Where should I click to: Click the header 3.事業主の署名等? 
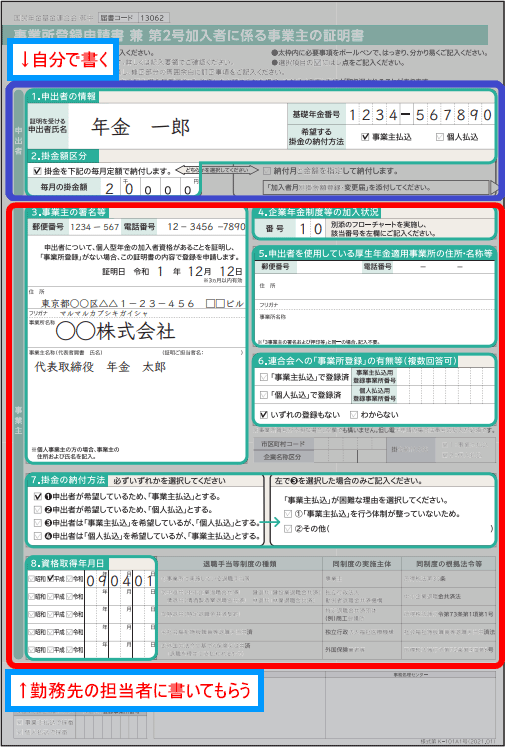tap(68, 212)
